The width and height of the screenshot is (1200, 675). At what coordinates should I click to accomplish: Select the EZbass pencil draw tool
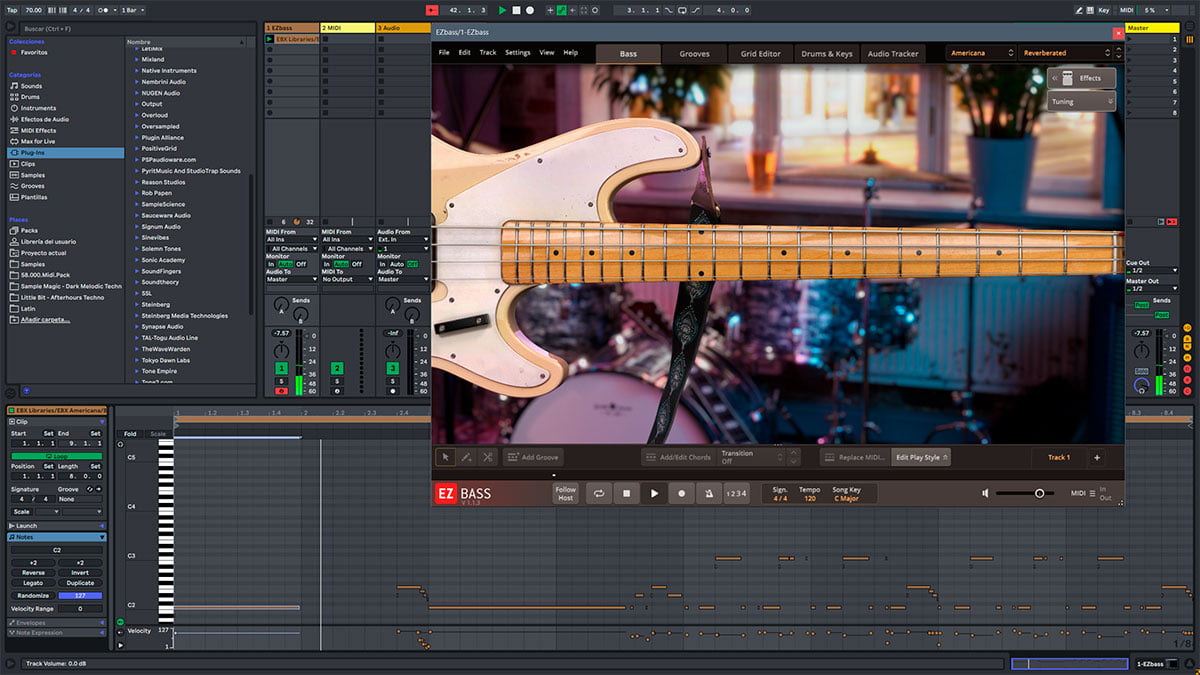click(466, 457)
